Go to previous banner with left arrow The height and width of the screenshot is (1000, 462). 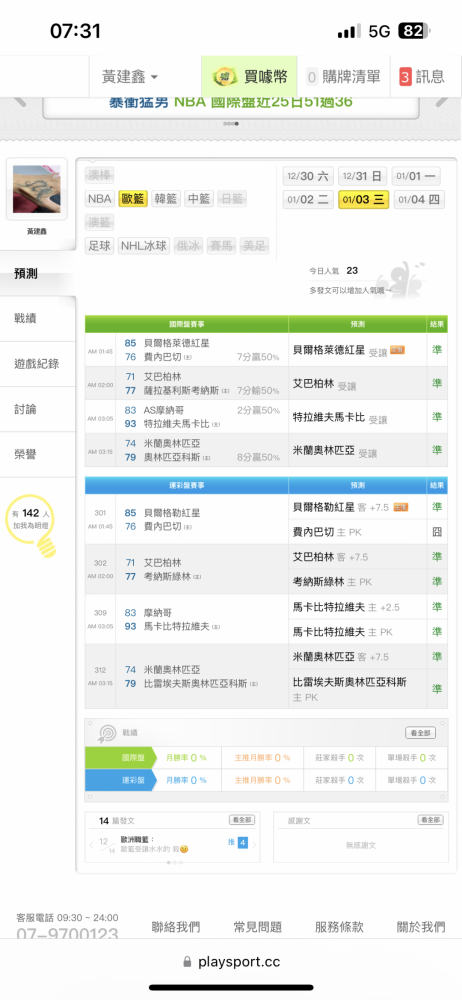coord(19,100)
